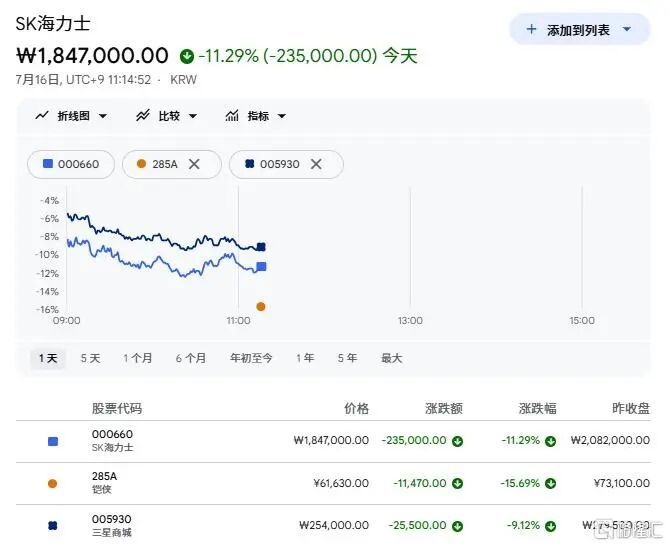This screenshot has height=546, width=669.
Task: Click down arrow icon next to -11,470.00
Action: point(457,484)
